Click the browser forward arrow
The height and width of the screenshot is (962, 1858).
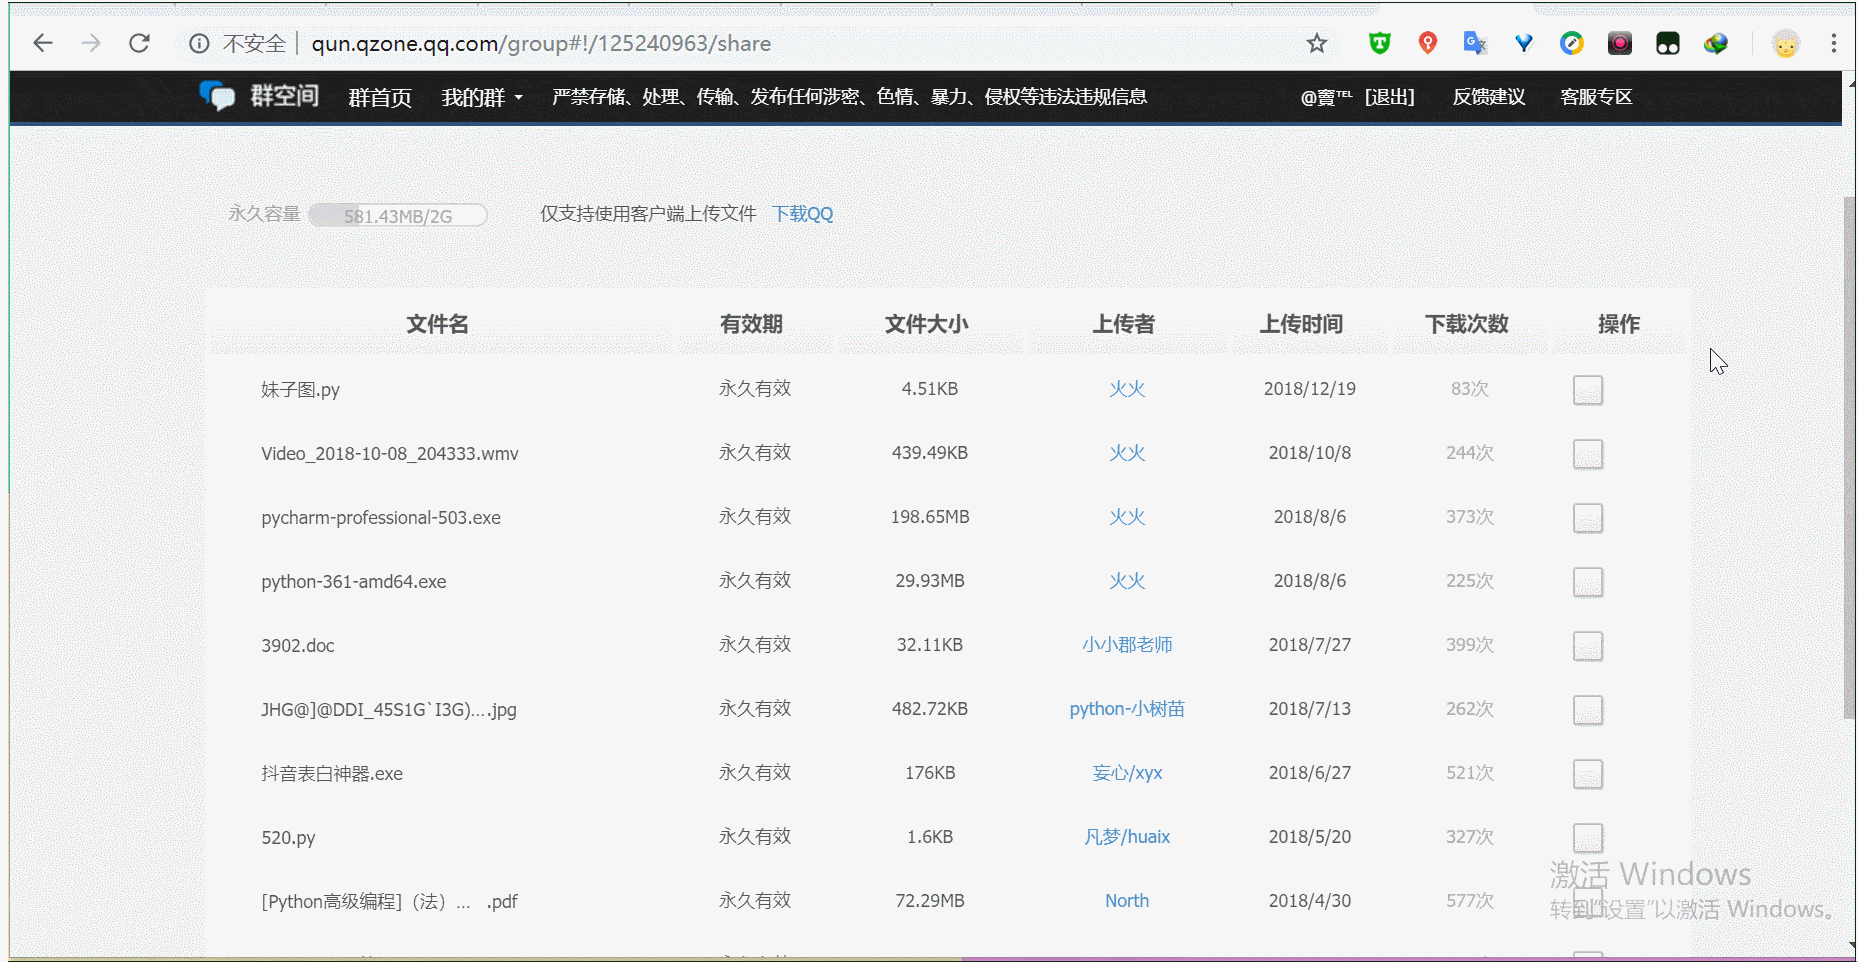point(91,43)
